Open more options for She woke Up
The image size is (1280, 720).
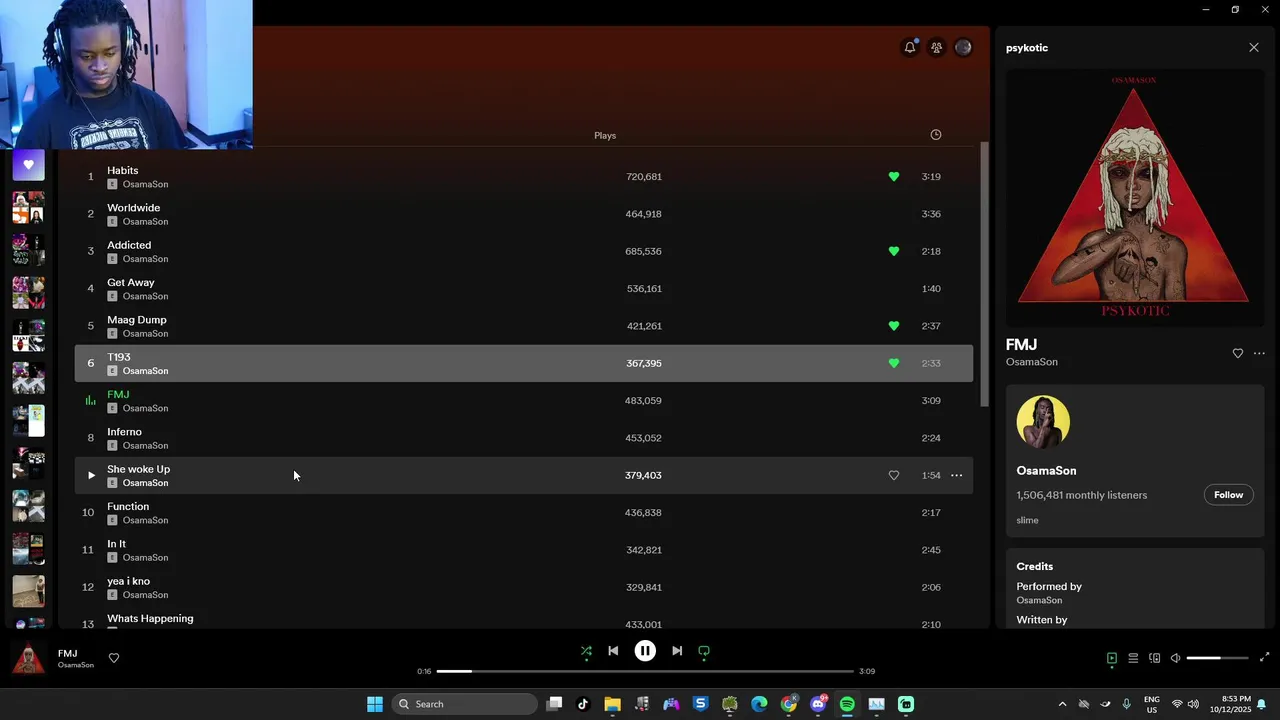point(956,475)
